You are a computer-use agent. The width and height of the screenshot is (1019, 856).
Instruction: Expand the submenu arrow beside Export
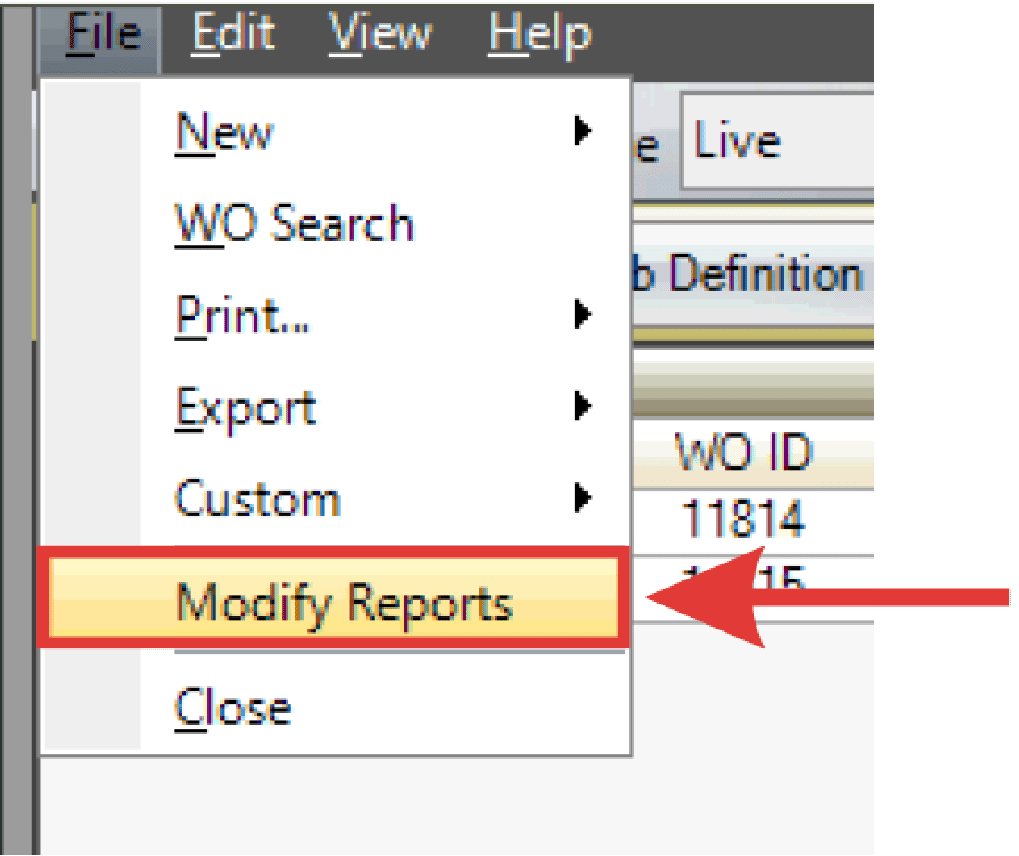[582, 407]
